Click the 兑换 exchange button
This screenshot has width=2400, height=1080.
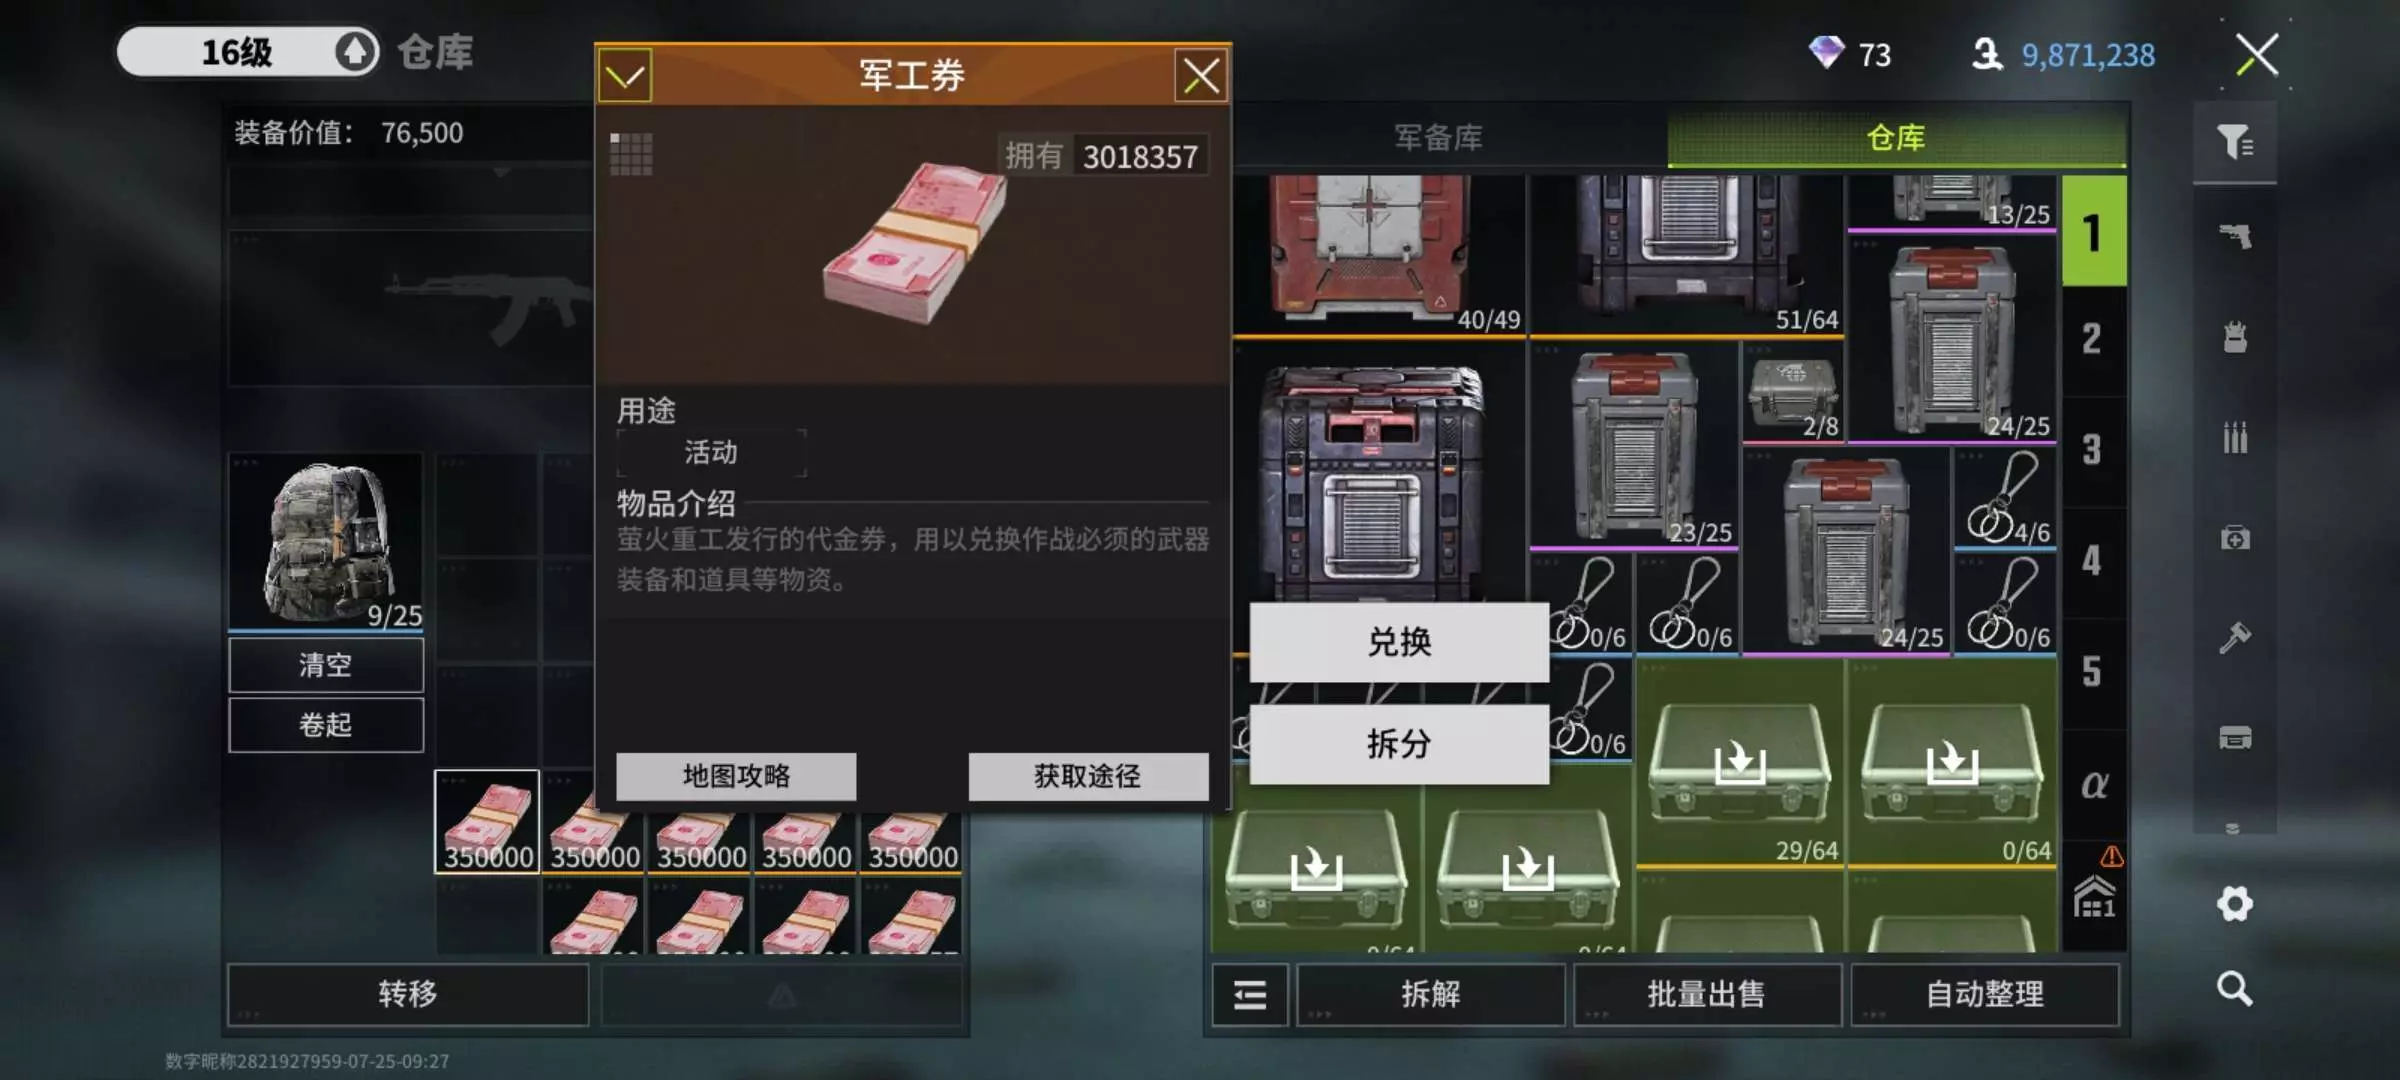1399,642
